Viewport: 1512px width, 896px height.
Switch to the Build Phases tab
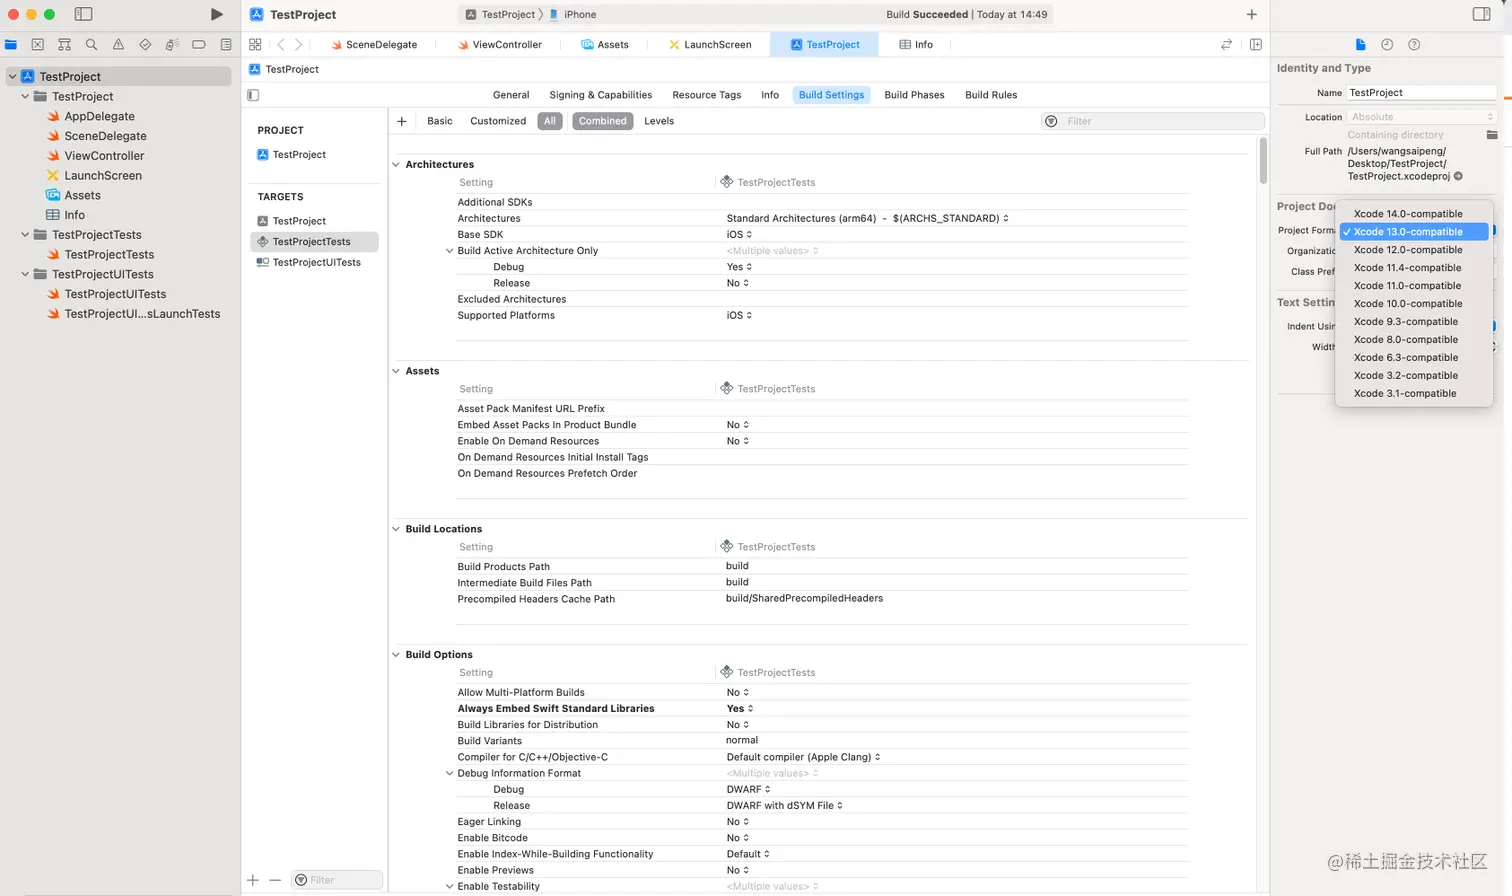914,95
